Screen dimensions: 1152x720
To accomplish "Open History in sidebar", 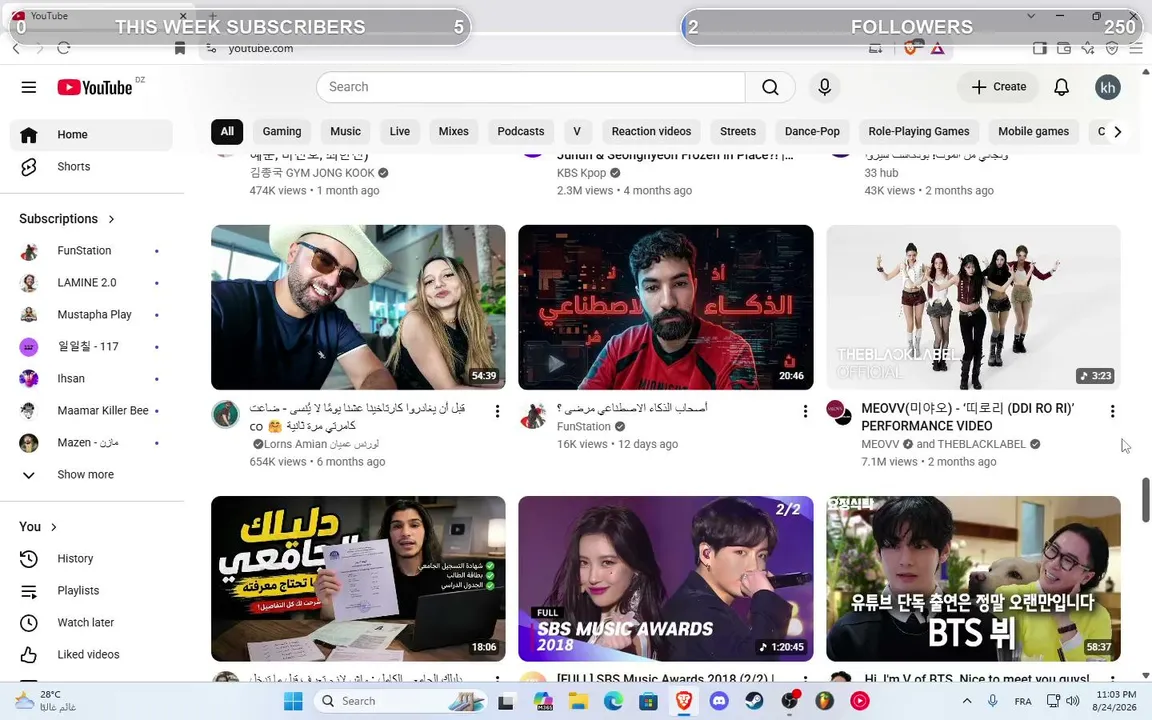I will pos(91,558).
